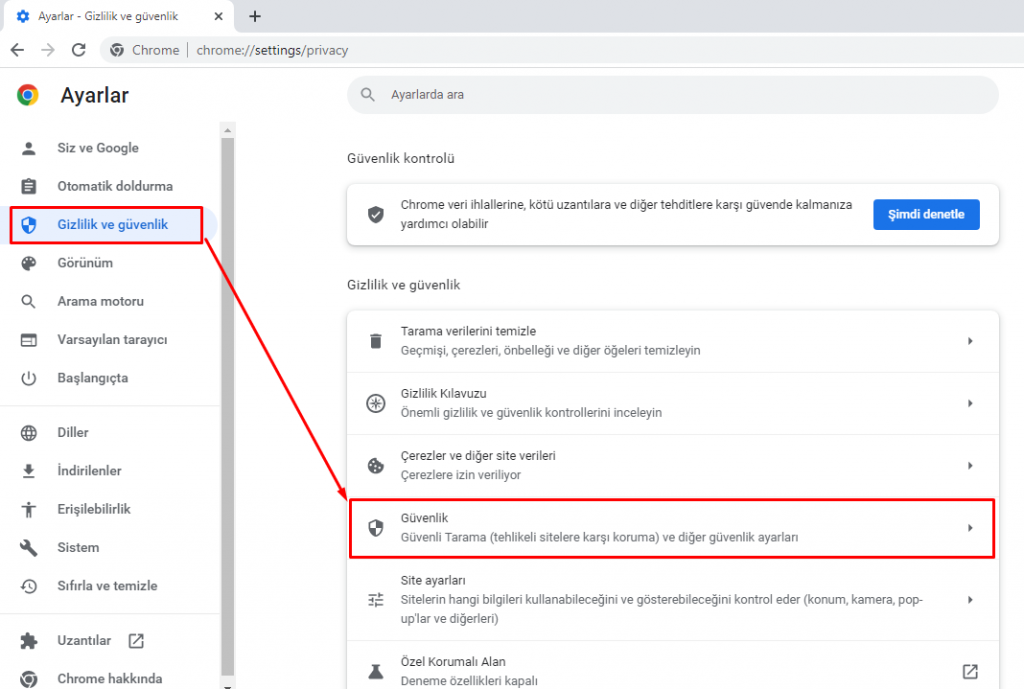Open Tarama verilerini temizle row

click(x=673, y=341)
